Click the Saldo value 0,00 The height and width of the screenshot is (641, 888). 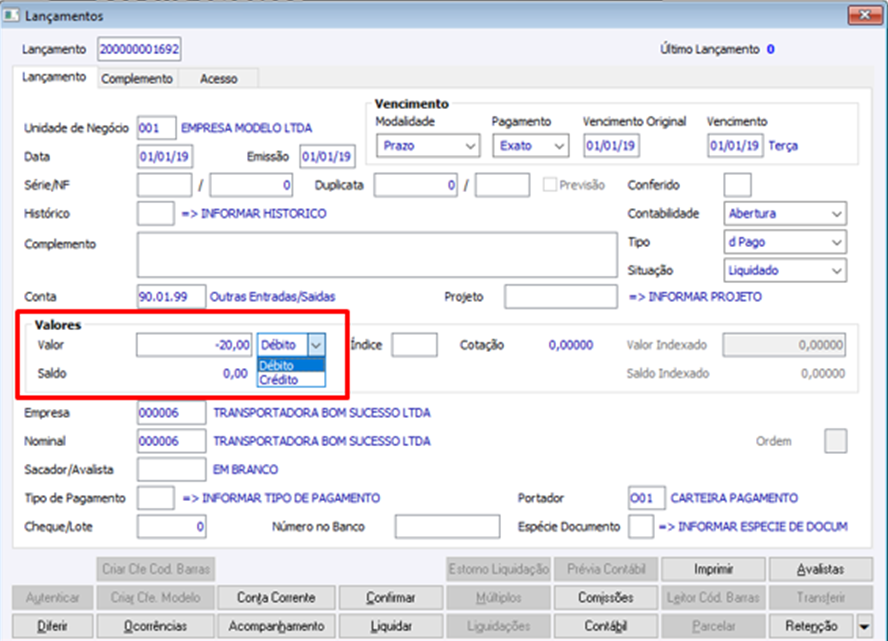[x=235, y=374]
